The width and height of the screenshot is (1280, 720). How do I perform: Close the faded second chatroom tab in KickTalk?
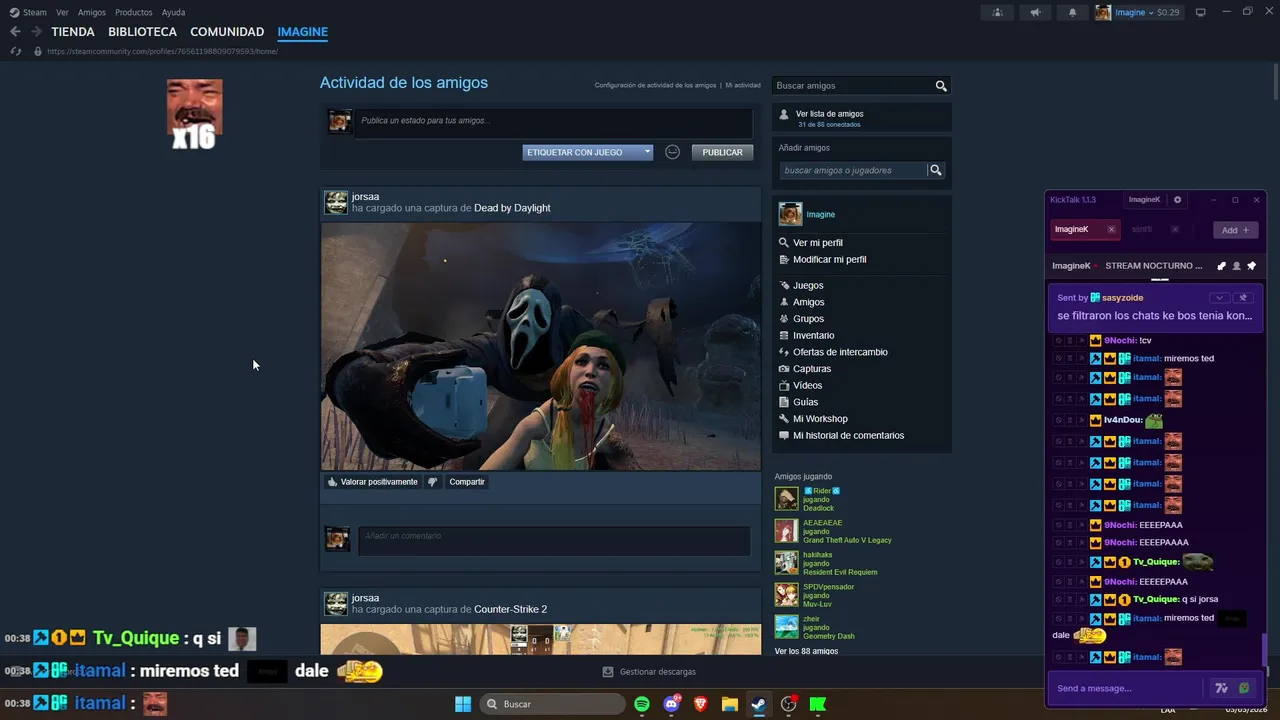tap(1175, 229)
